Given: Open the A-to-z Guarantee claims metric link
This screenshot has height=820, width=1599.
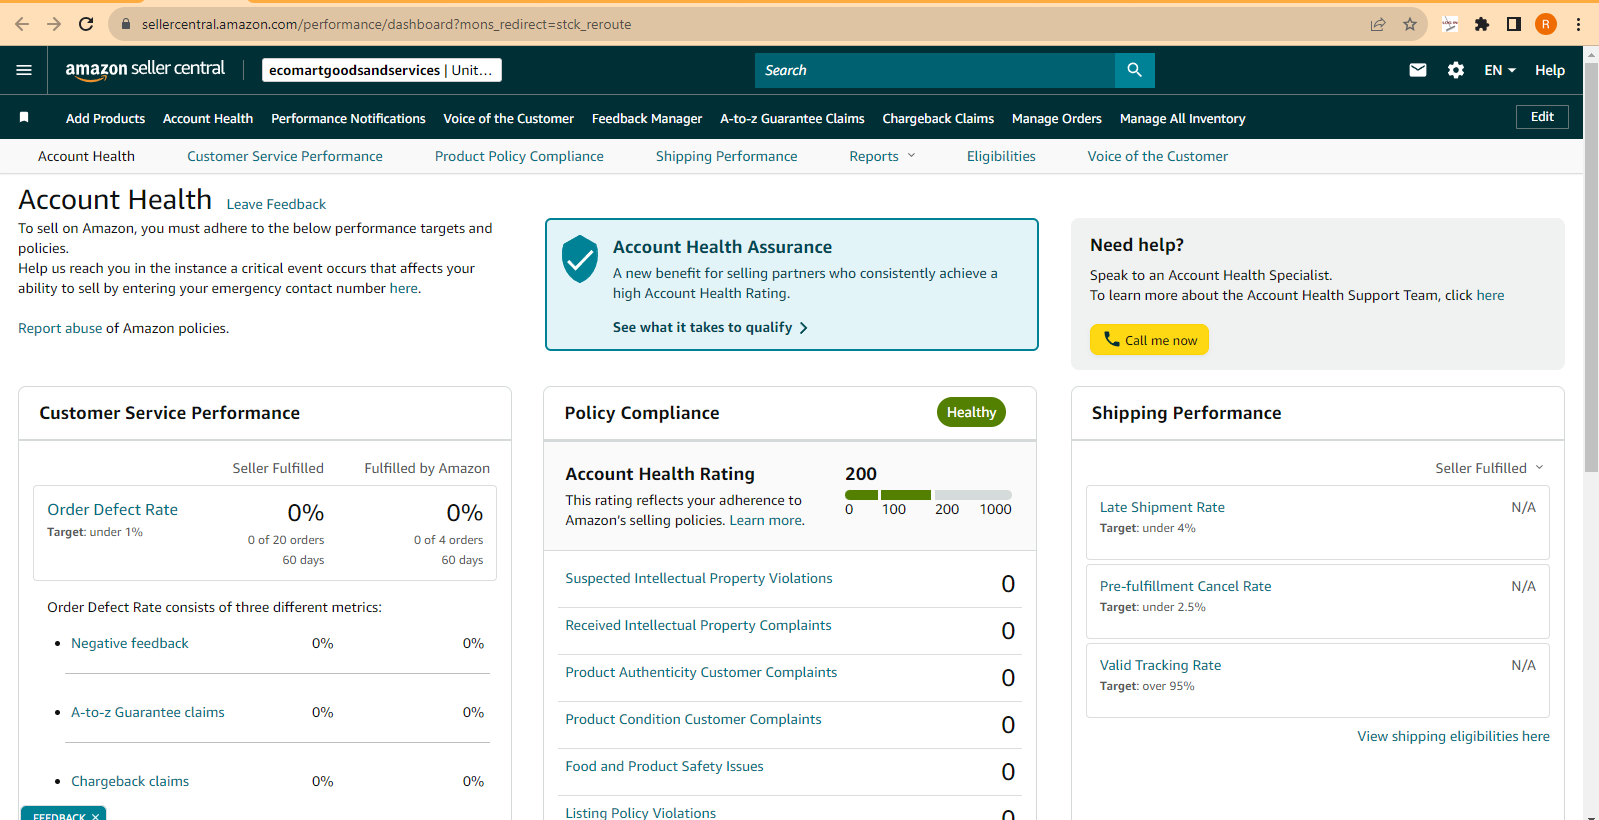Looking at the screenshot, I should 148,712.
